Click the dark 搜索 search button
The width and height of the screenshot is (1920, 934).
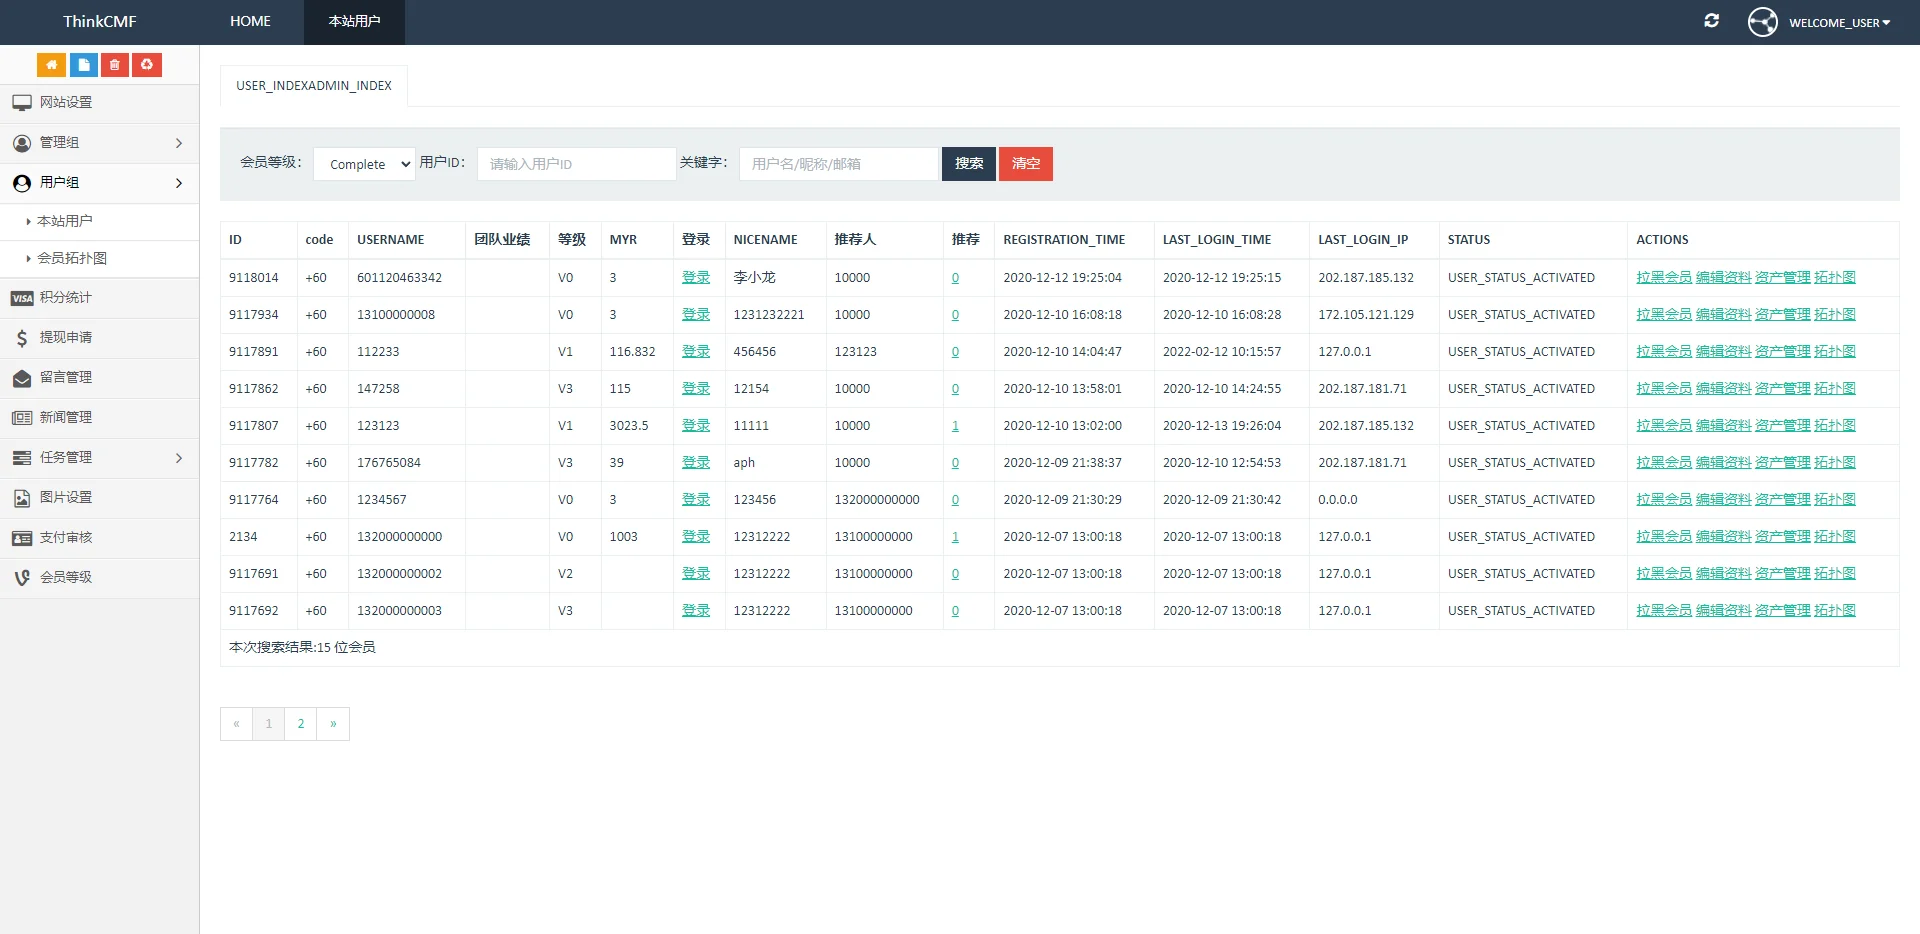click(968, 164)
